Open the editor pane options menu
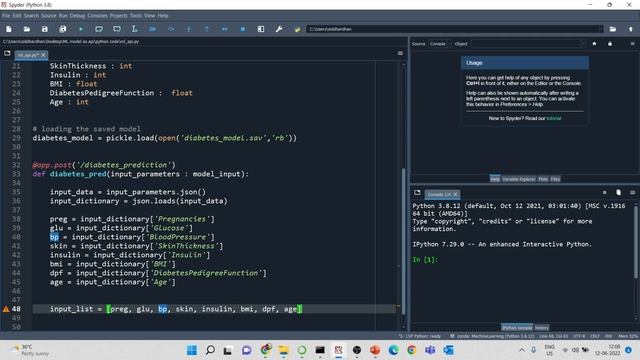640x360 pixels. point(400,53)
